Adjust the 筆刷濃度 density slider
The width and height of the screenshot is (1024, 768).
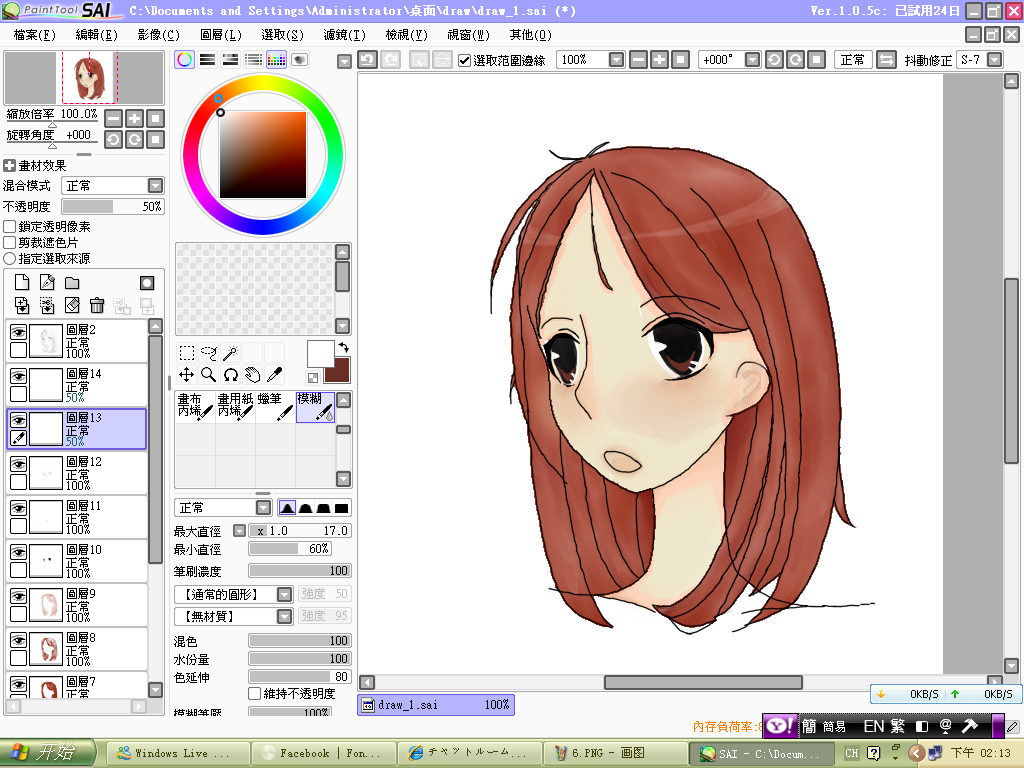tap(300, 571)
